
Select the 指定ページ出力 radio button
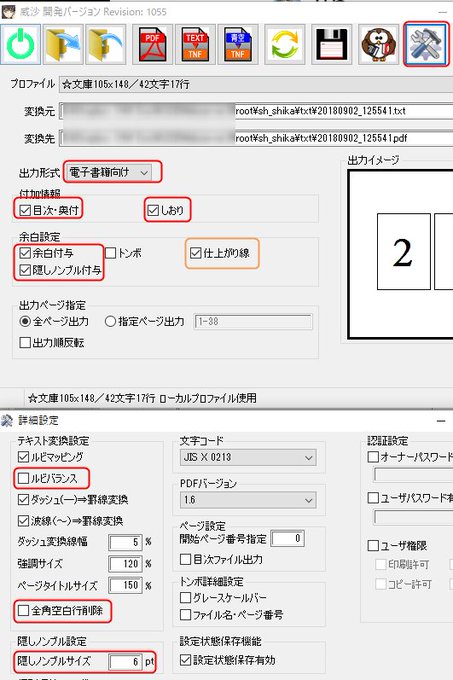111,321
